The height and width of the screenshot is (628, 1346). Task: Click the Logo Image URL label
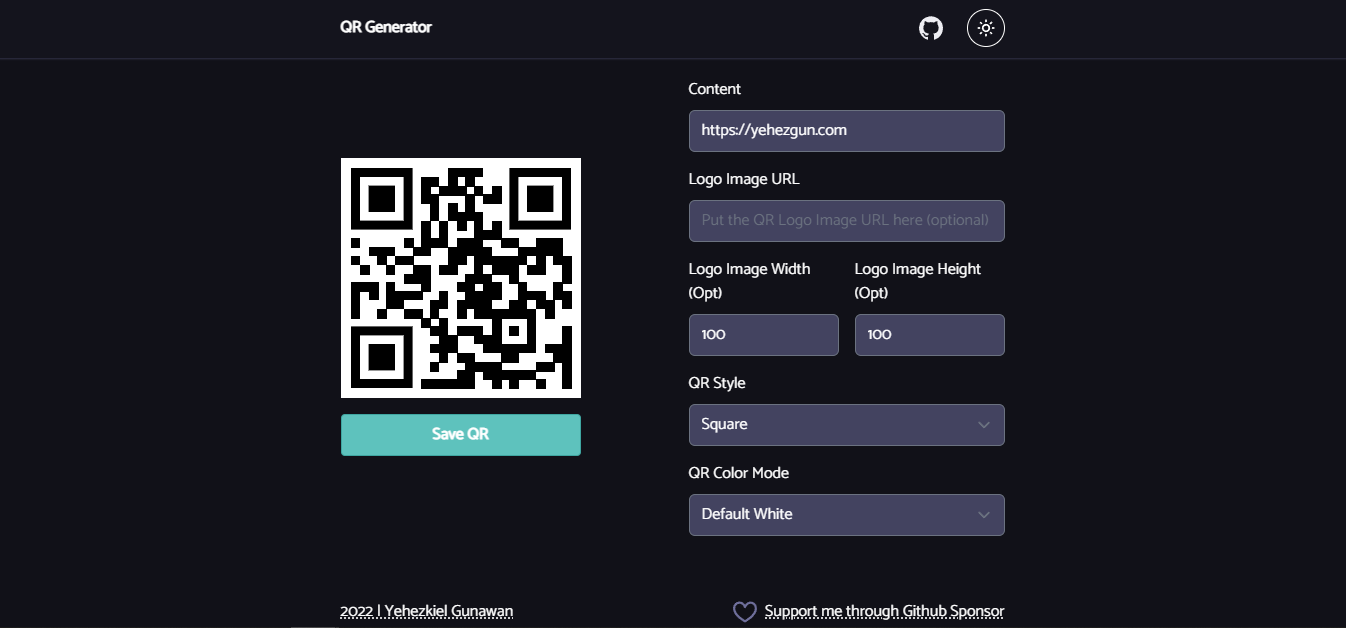[744, 179]
